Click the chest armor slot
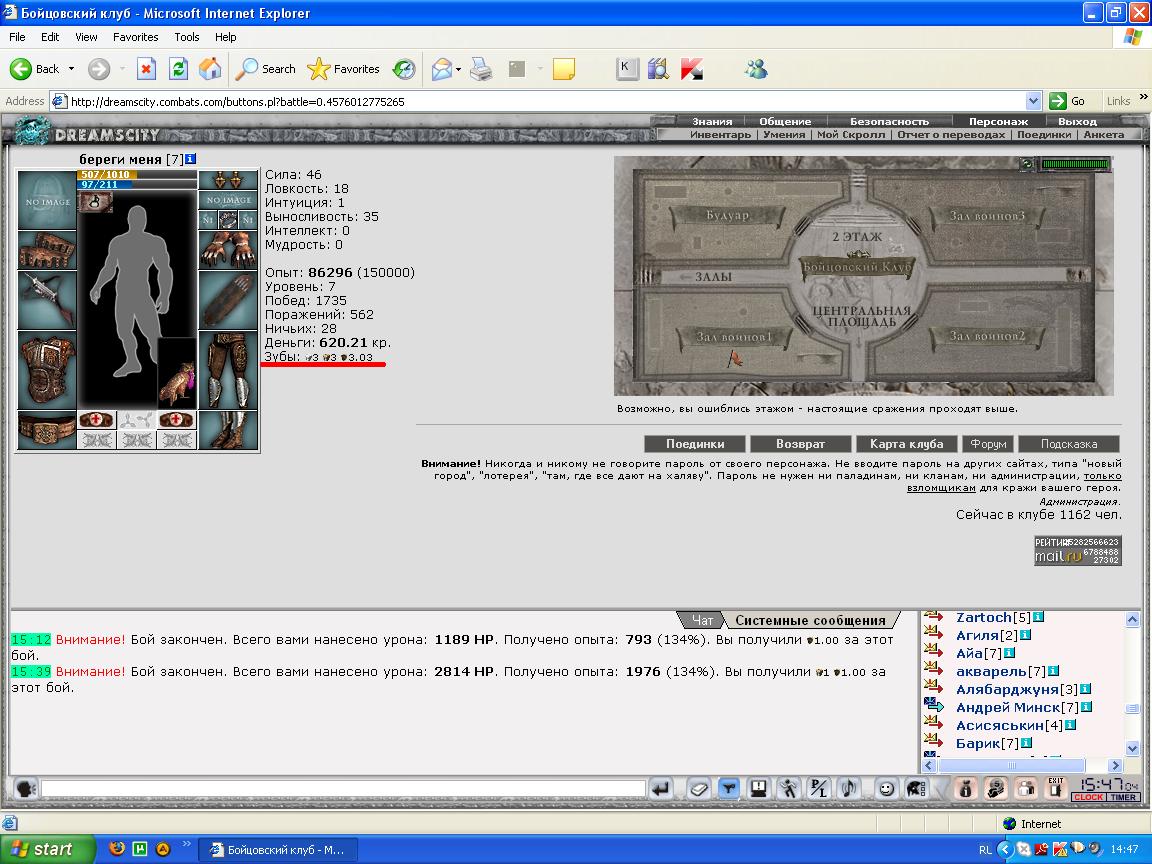This screenshot has width=1152, height=864. pos(47,370)
